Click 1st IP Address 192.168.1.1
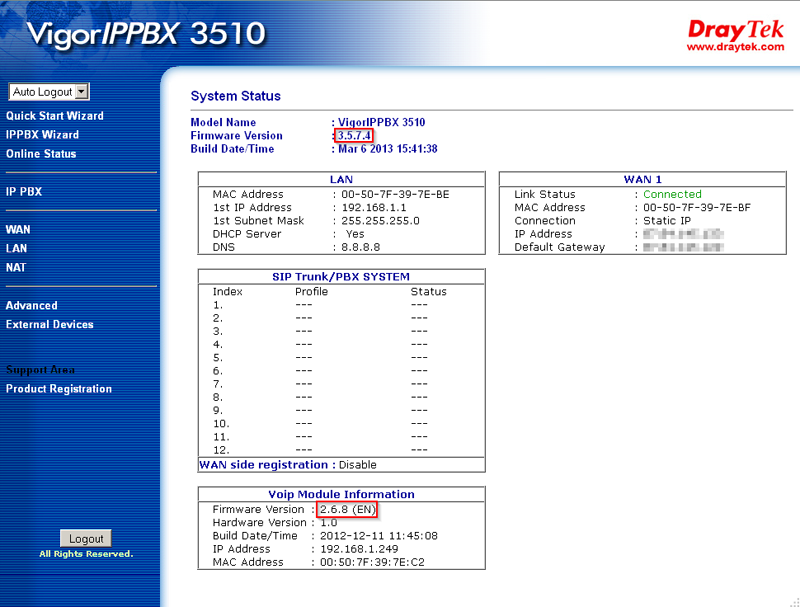This screenshot has width=800, height=607. tap(374, 208)
